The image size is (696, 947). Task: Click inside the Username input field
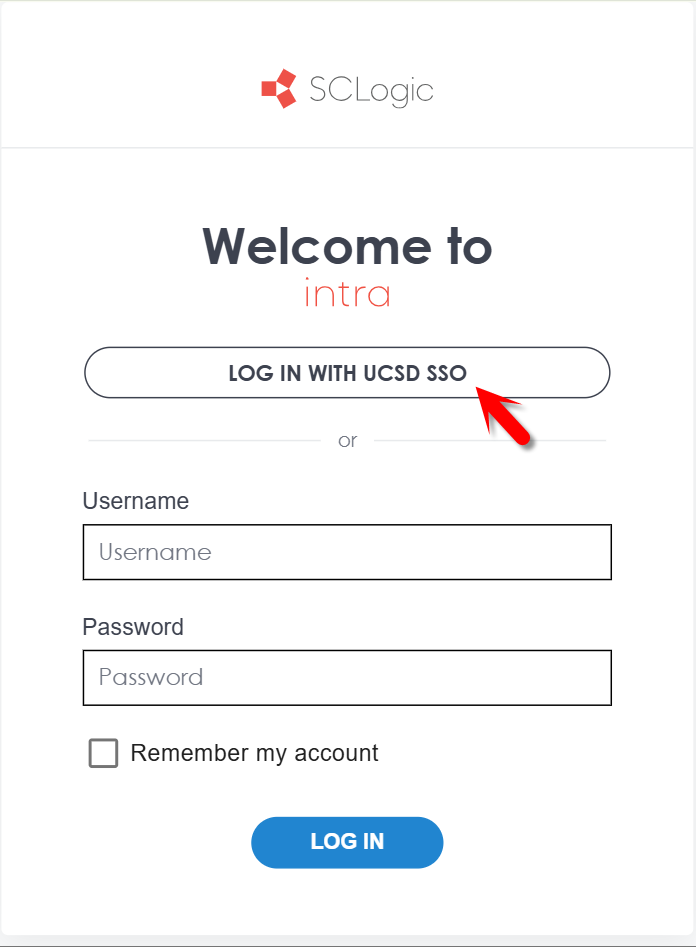(347, 552)
